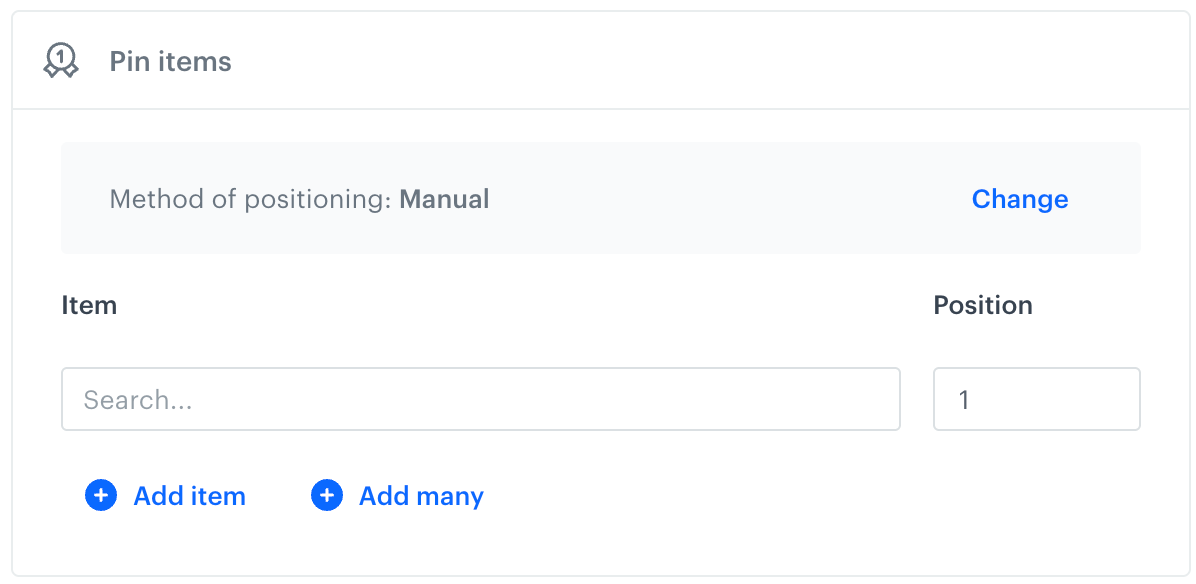Select the Add item text button
This screenshot has height=584, width=1196.
click(x=189, y=496)
